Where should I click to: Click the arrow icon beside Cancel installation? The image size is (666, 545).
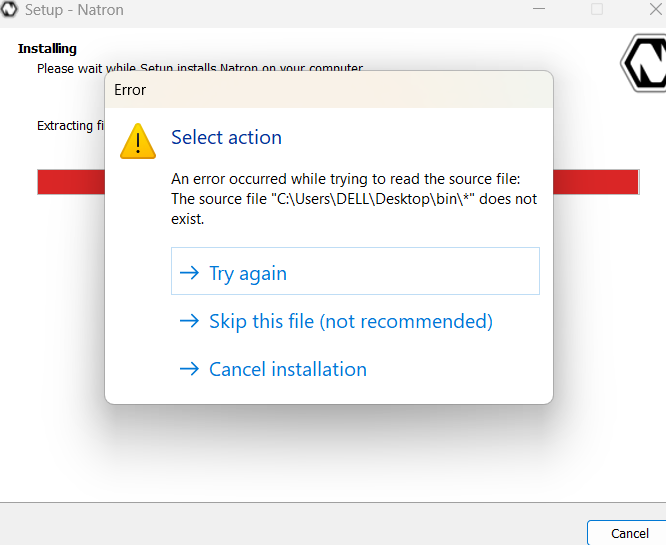pyautogui.click(x=189, y=369)
